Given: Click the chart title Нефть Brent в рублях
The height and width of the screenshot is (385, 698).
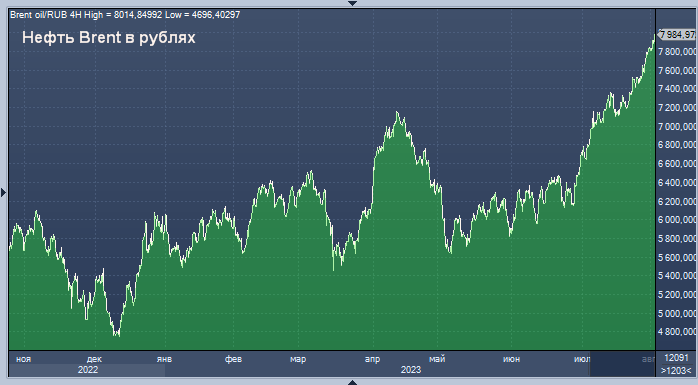Looking at the screenshot, I should (x=109, y=37).
